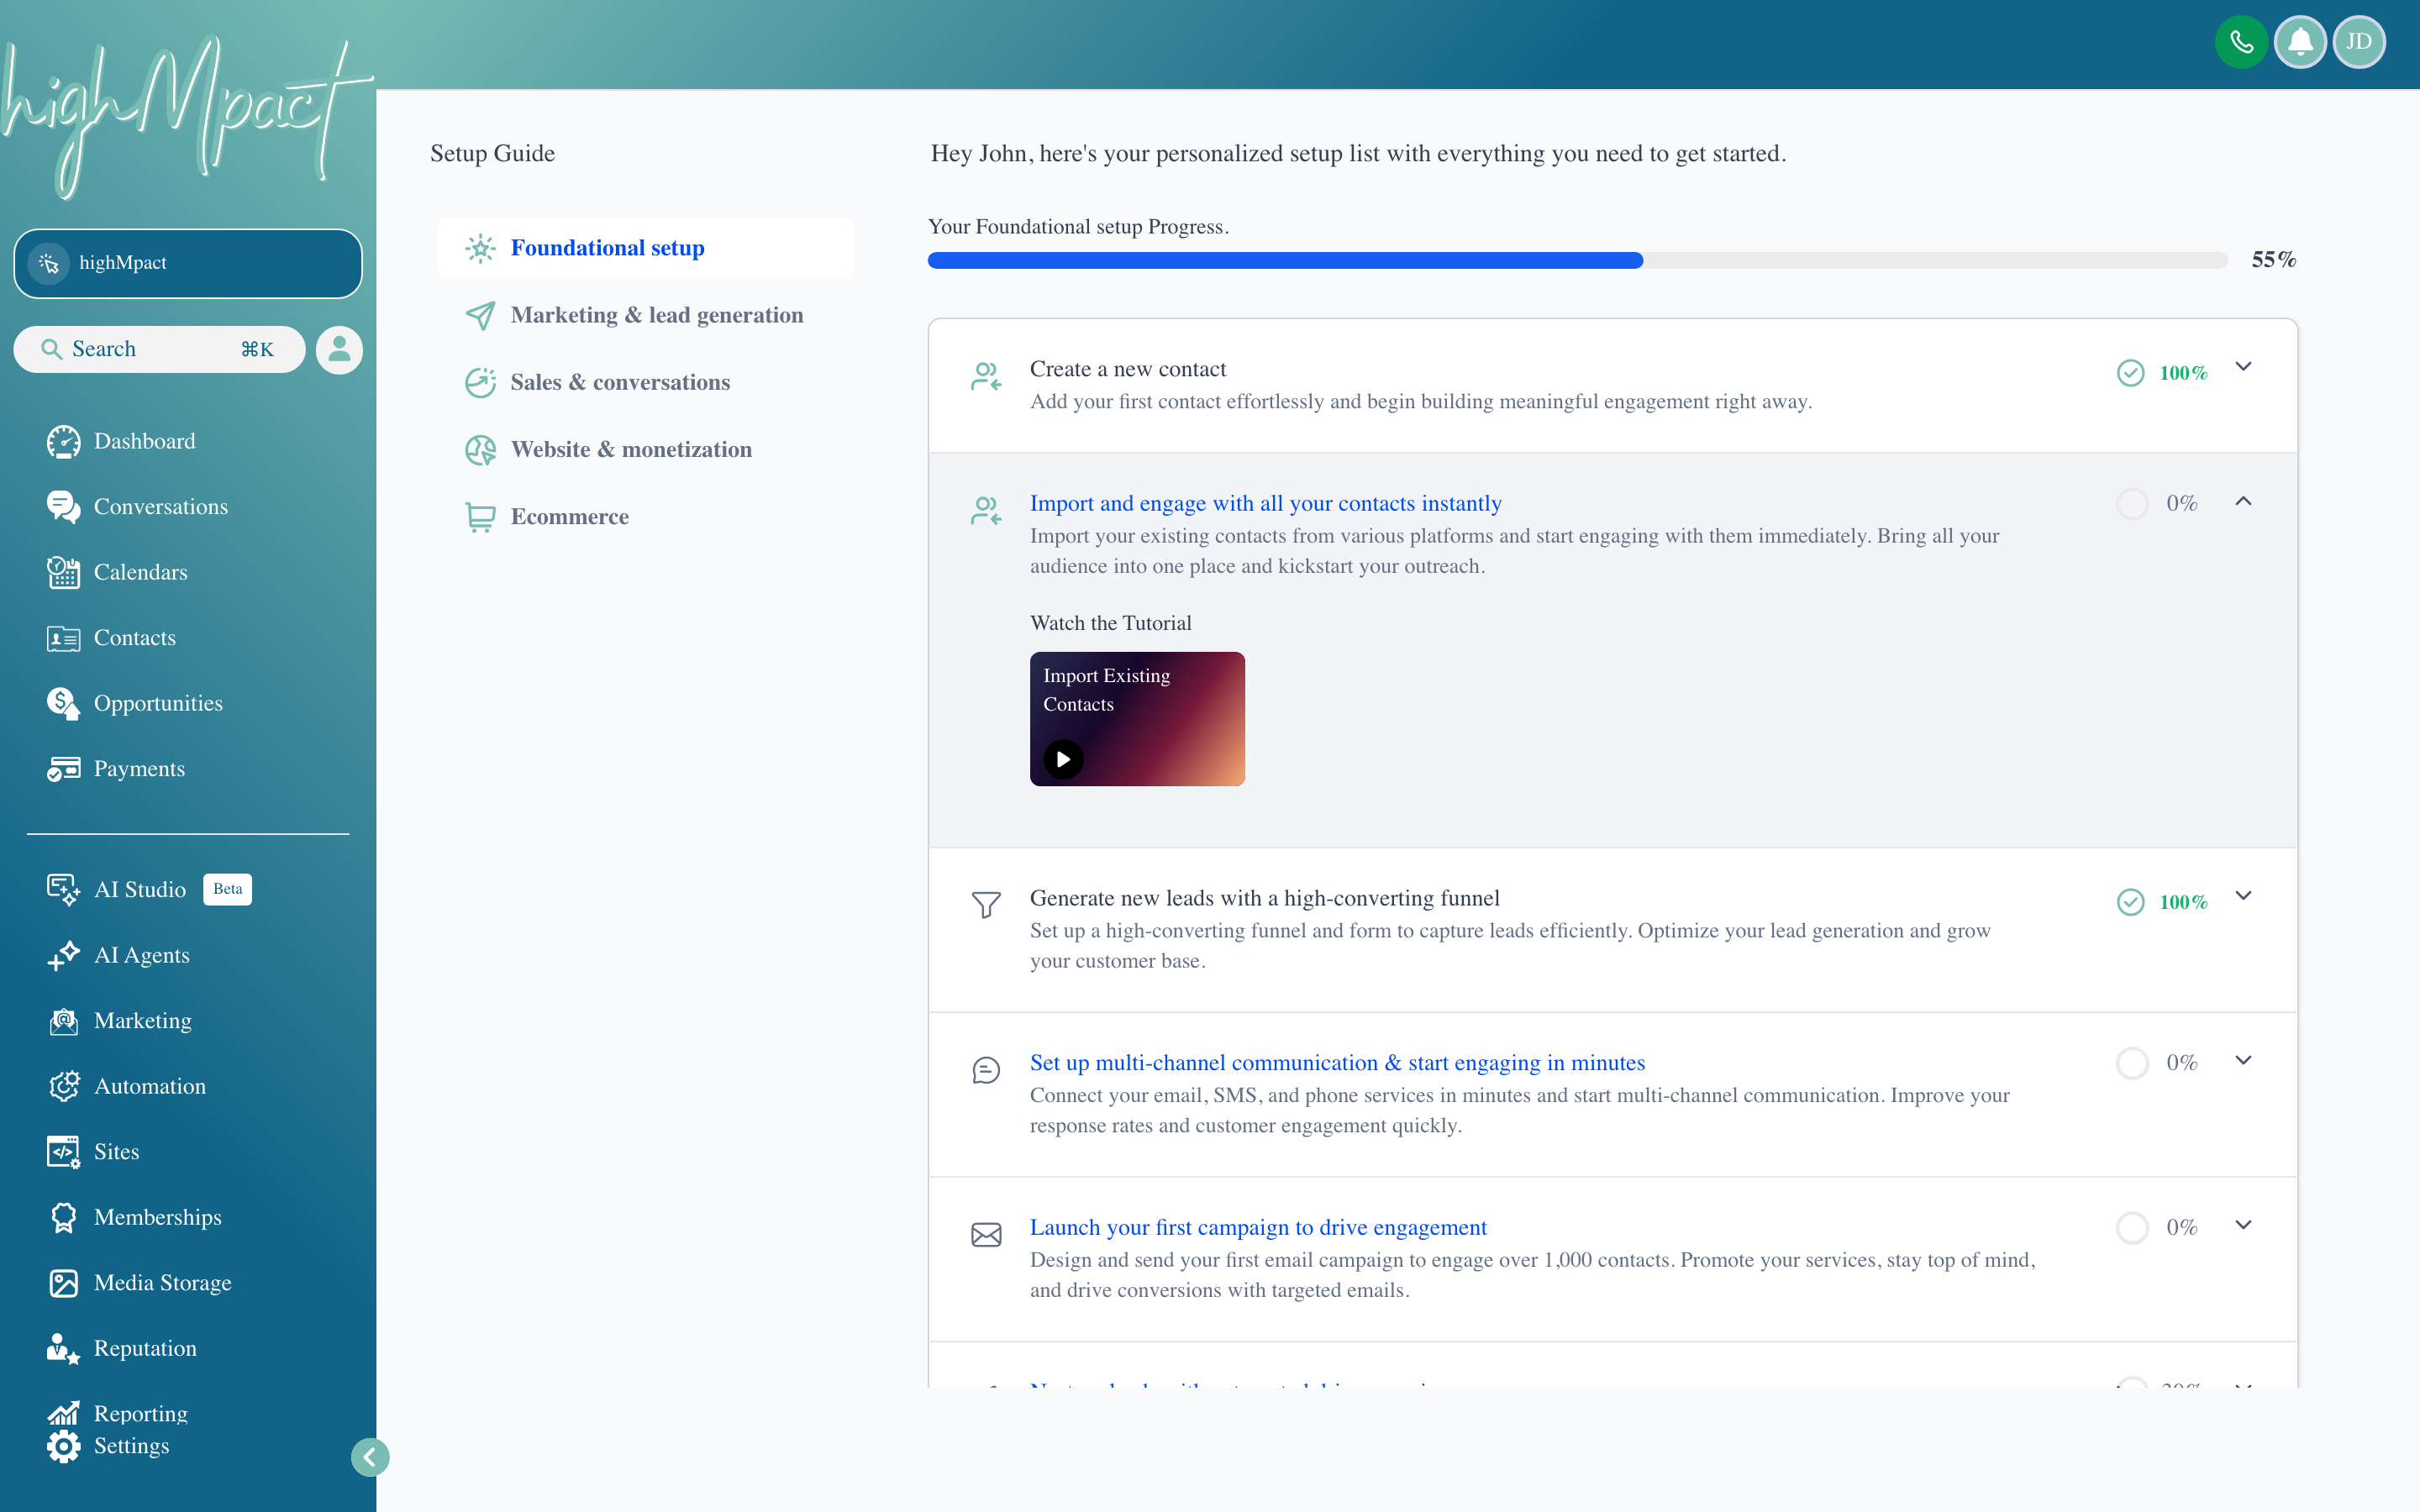Open Media Storage
Image resolution: width=2420 pixels, height=1512 pixels.
139,1283
